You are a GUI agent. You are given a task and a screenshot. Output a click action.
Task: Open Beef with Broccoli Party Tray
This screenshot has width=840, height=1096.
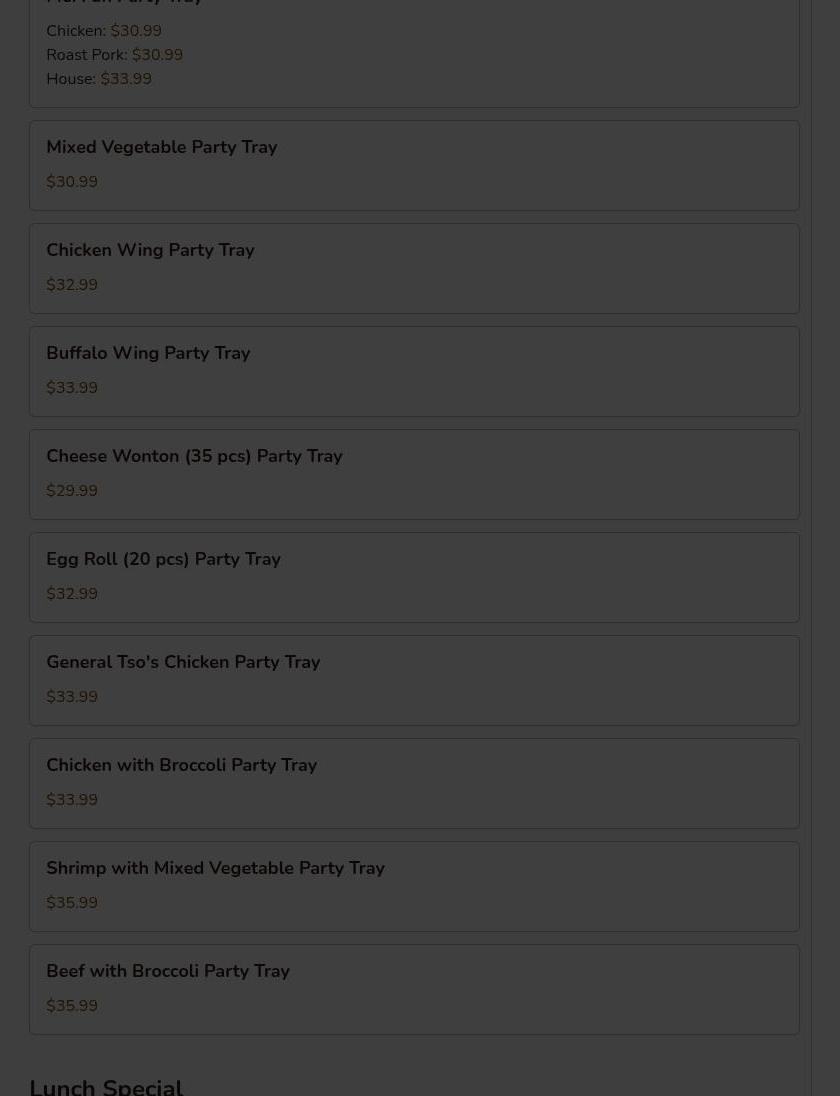pyautogui.click(x=414, y=990)
